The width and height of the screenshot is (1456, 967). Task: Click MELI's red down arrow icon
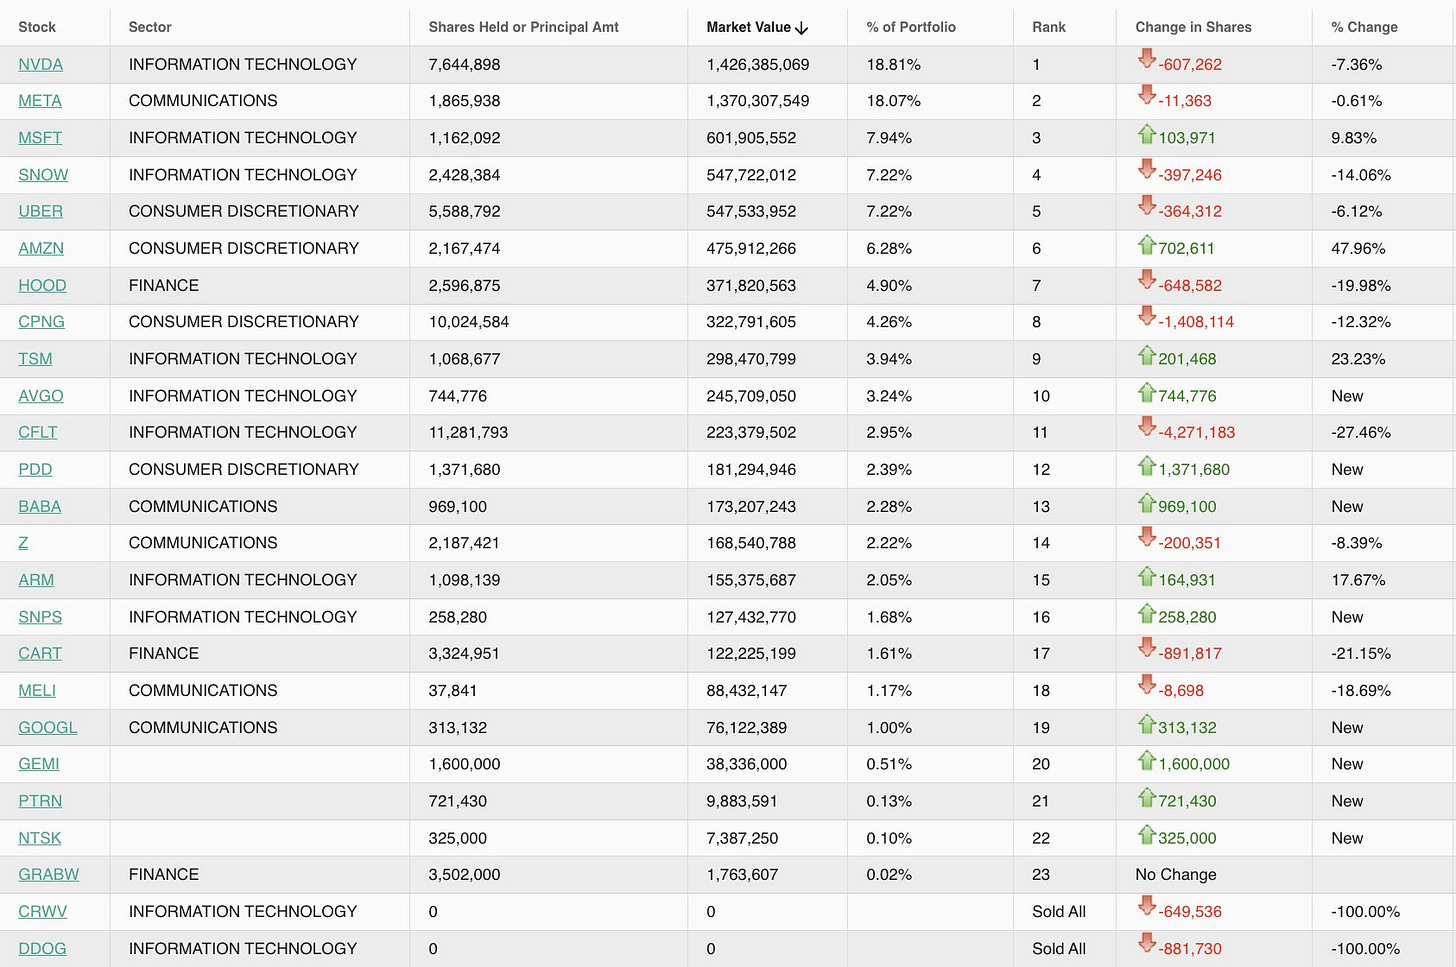(x=1146, y=686)
